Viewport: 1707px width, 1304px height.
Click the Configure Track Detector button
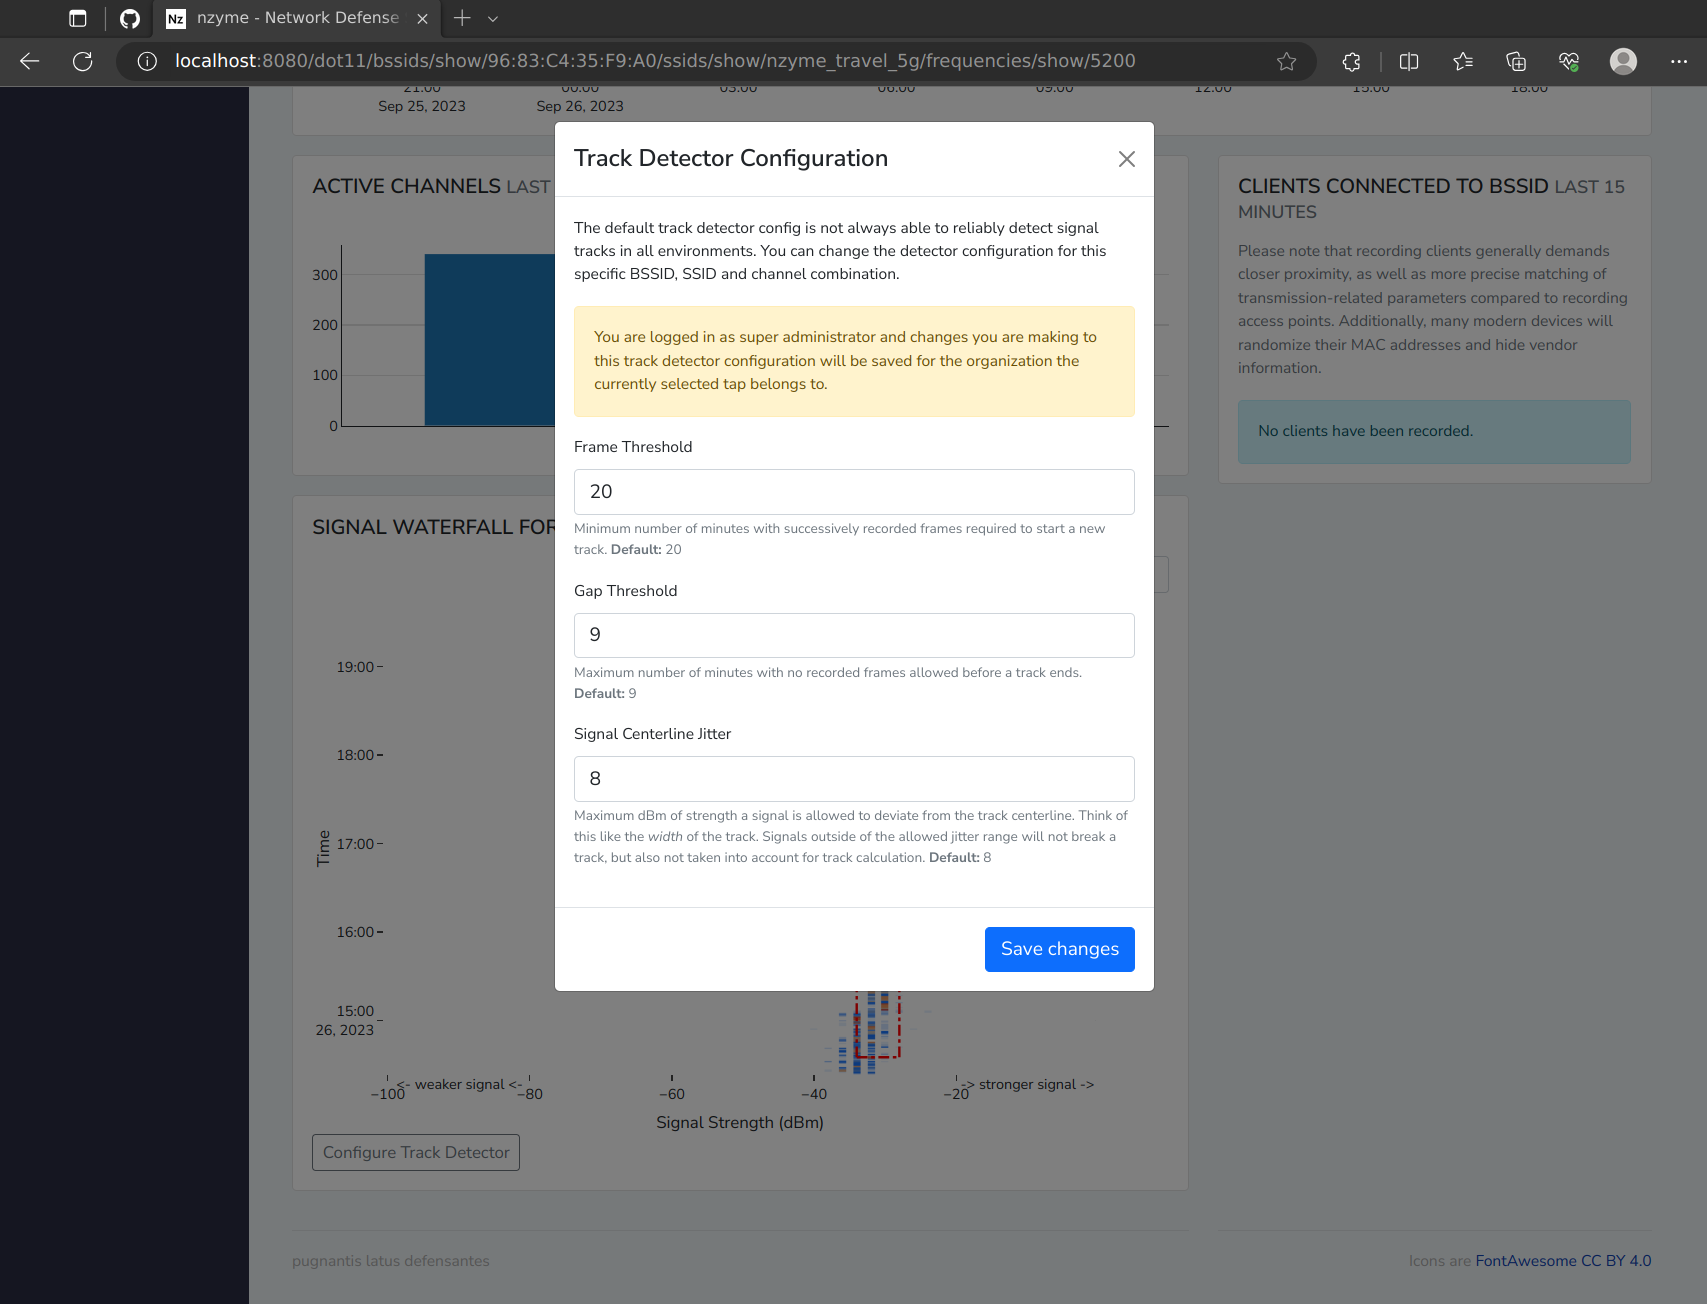tap(416, 1152)
